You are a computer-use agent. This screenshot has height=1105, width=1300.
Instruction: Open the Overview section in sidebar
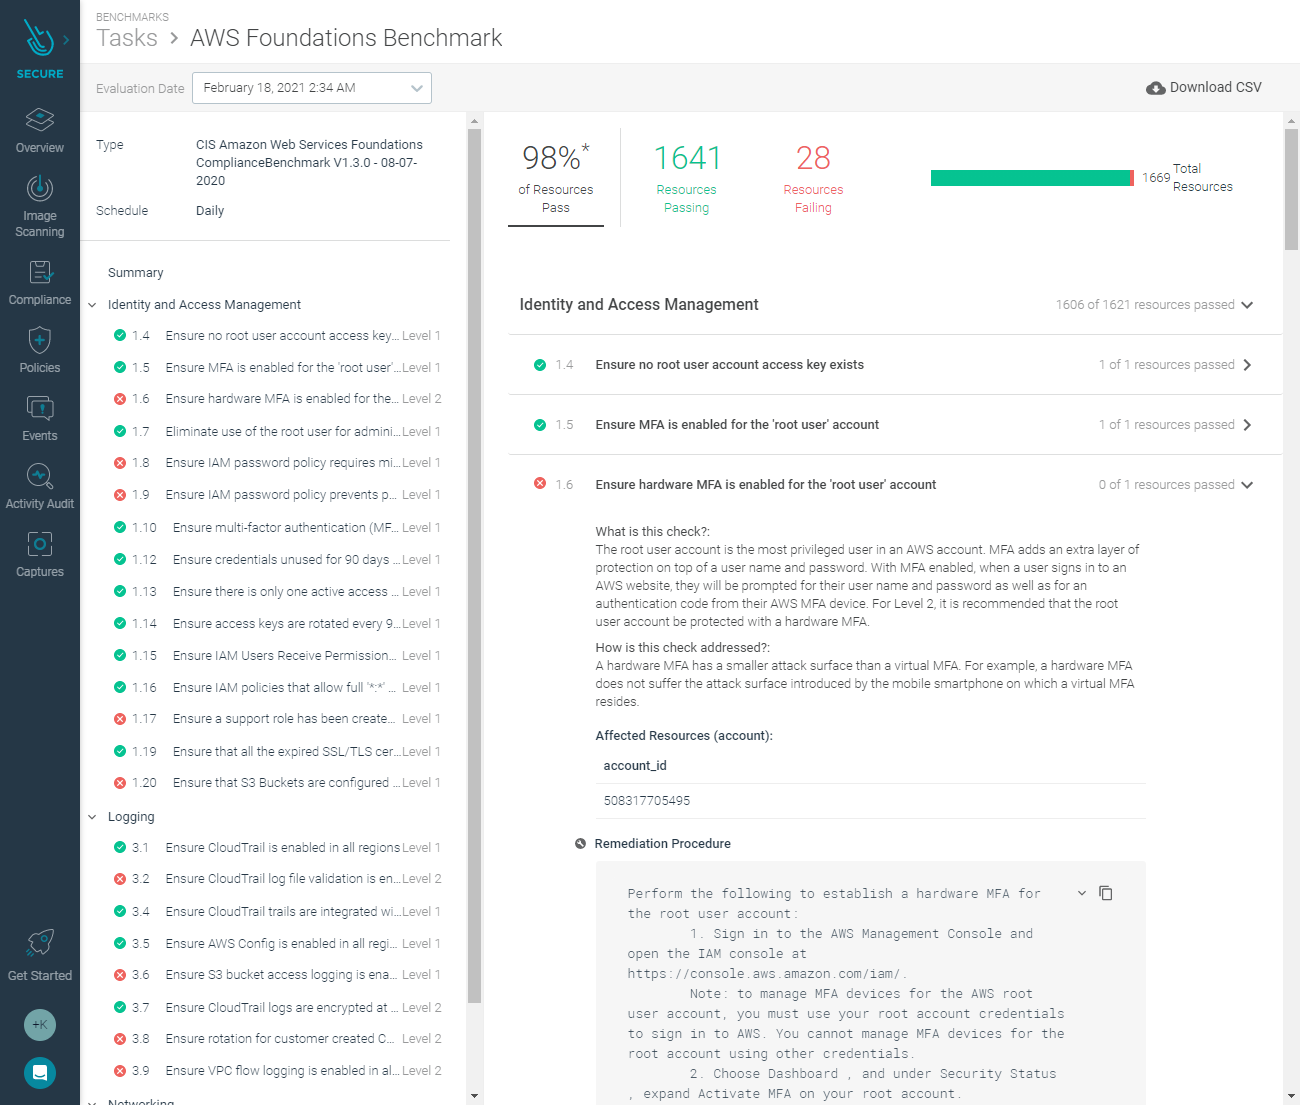pyautogui.click(x=40, y=131)
